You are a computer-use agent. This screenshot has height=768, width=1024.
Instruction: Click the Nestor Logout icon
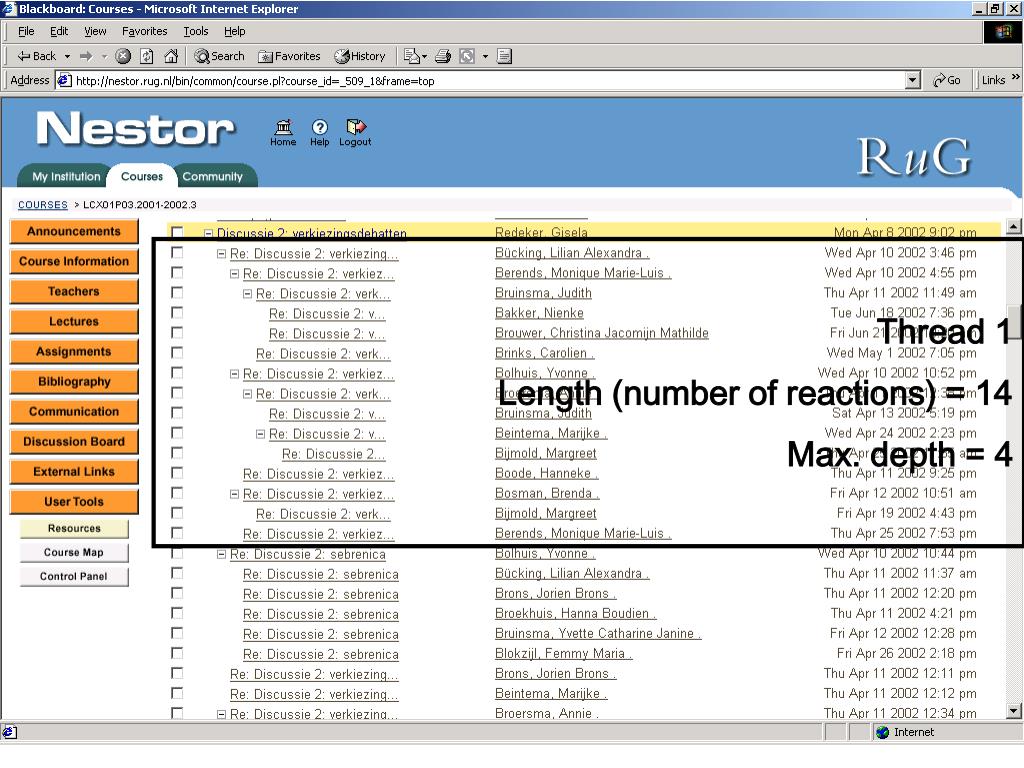click(355, 133)
